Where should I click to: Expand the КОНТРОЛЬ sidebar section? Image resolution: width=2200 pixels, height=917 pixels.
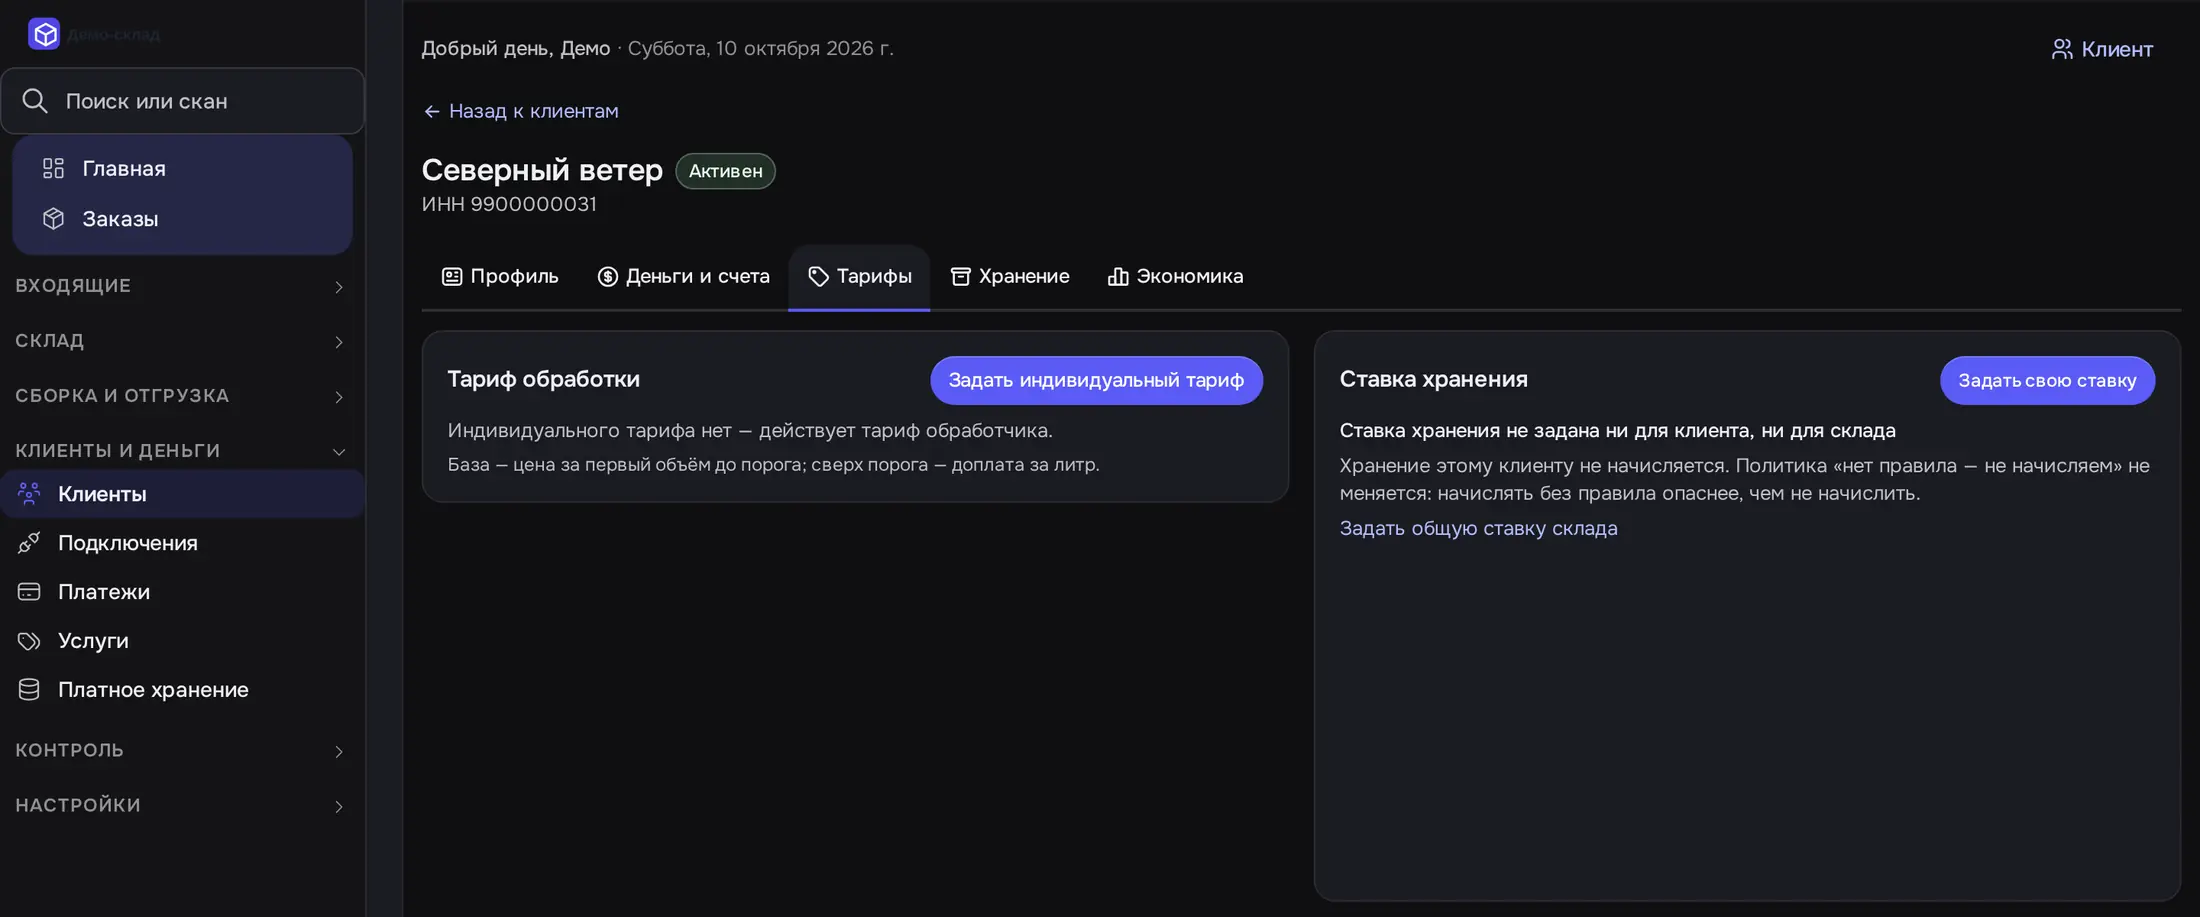point(182,750)
